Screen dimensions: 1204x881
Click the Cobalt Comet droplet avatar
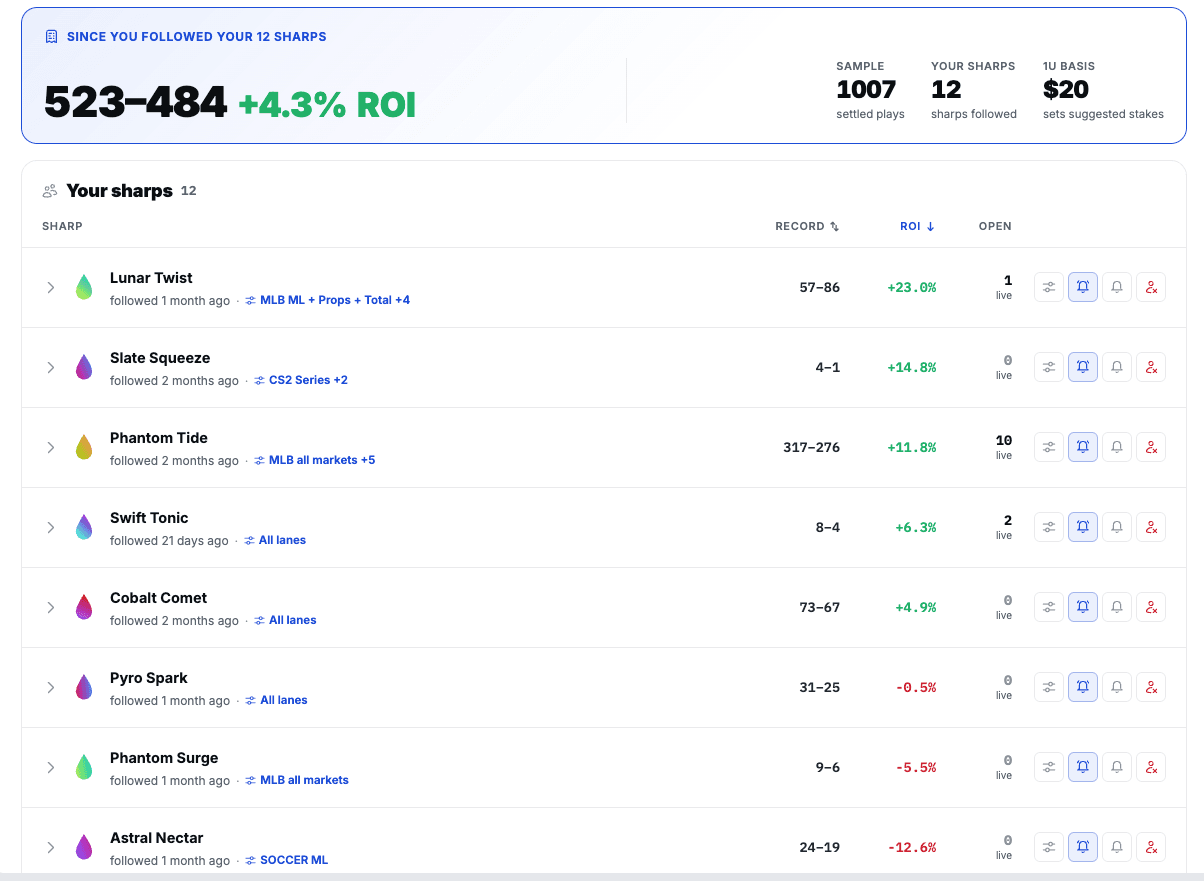click(x=84, y=607)
